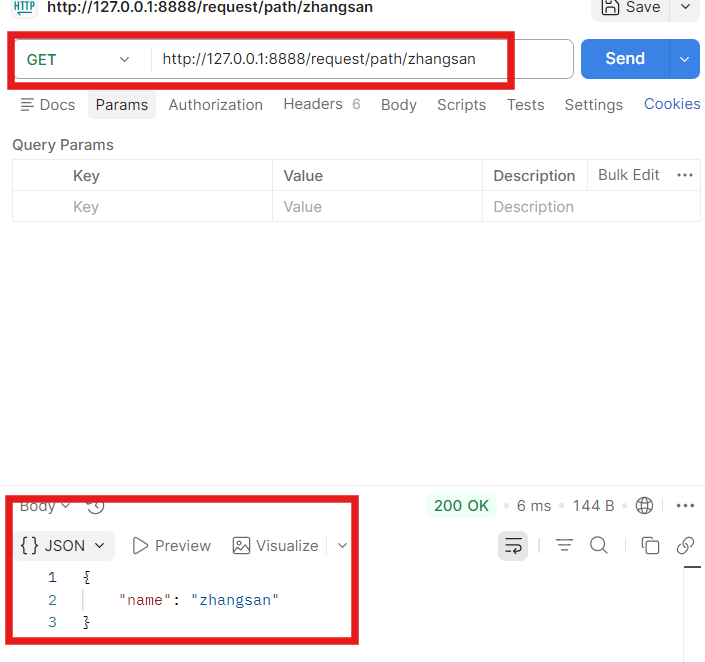Click the Query Params heading
705x662 pixels.
click(x=63, y=145)
